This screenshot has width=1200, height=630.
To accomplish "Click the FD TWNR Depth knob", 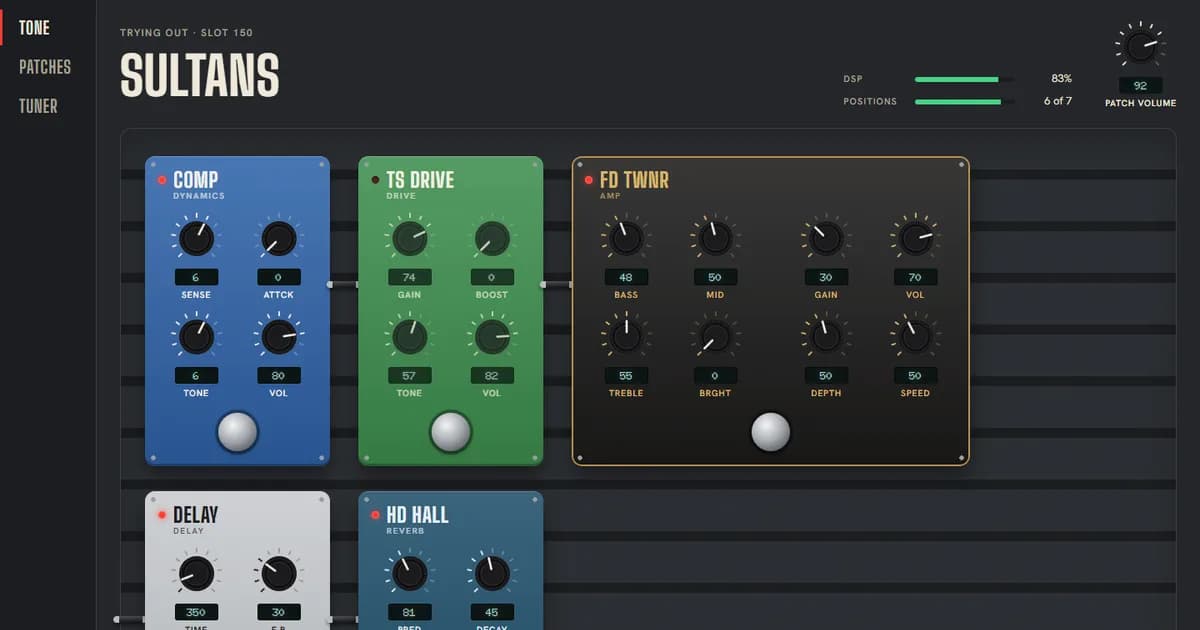I will (x=826, y=336).
